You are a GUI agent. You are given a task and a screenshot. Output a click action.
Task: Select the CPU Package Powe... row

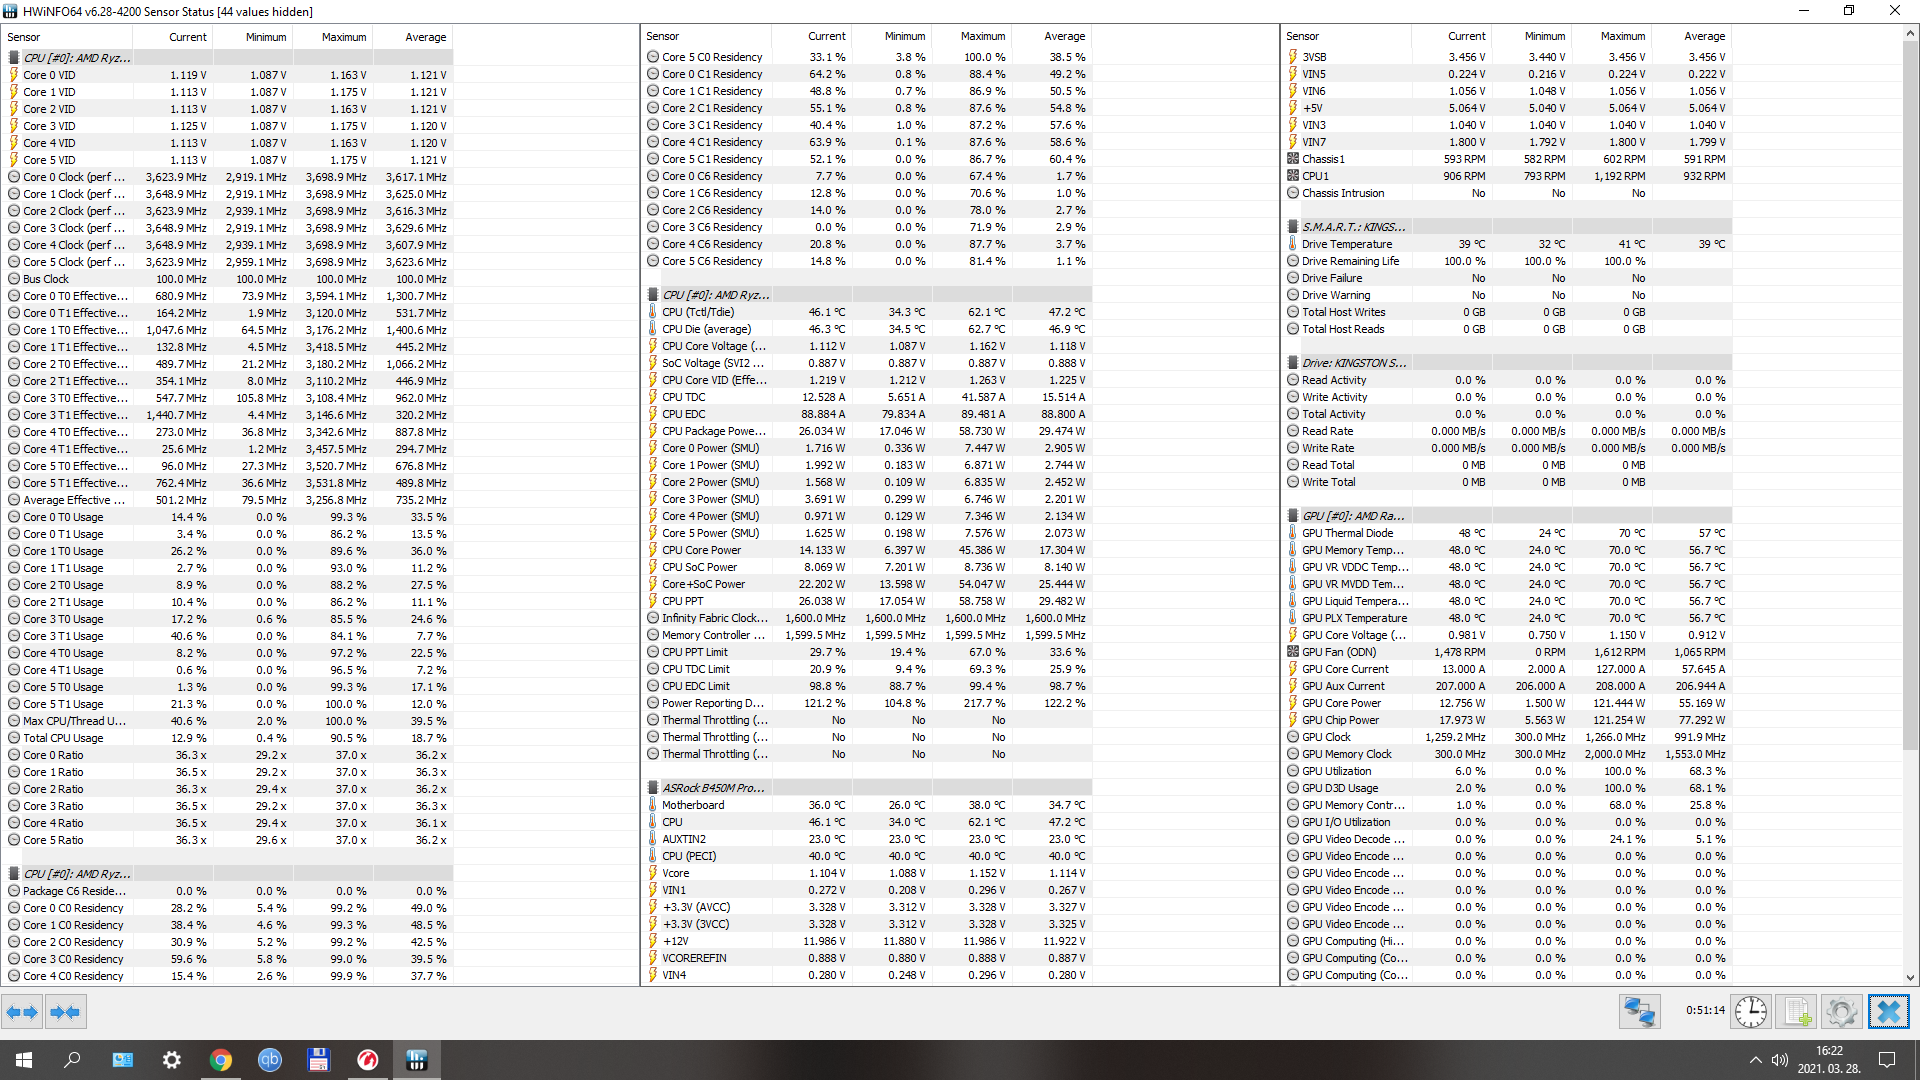point(868,431)
